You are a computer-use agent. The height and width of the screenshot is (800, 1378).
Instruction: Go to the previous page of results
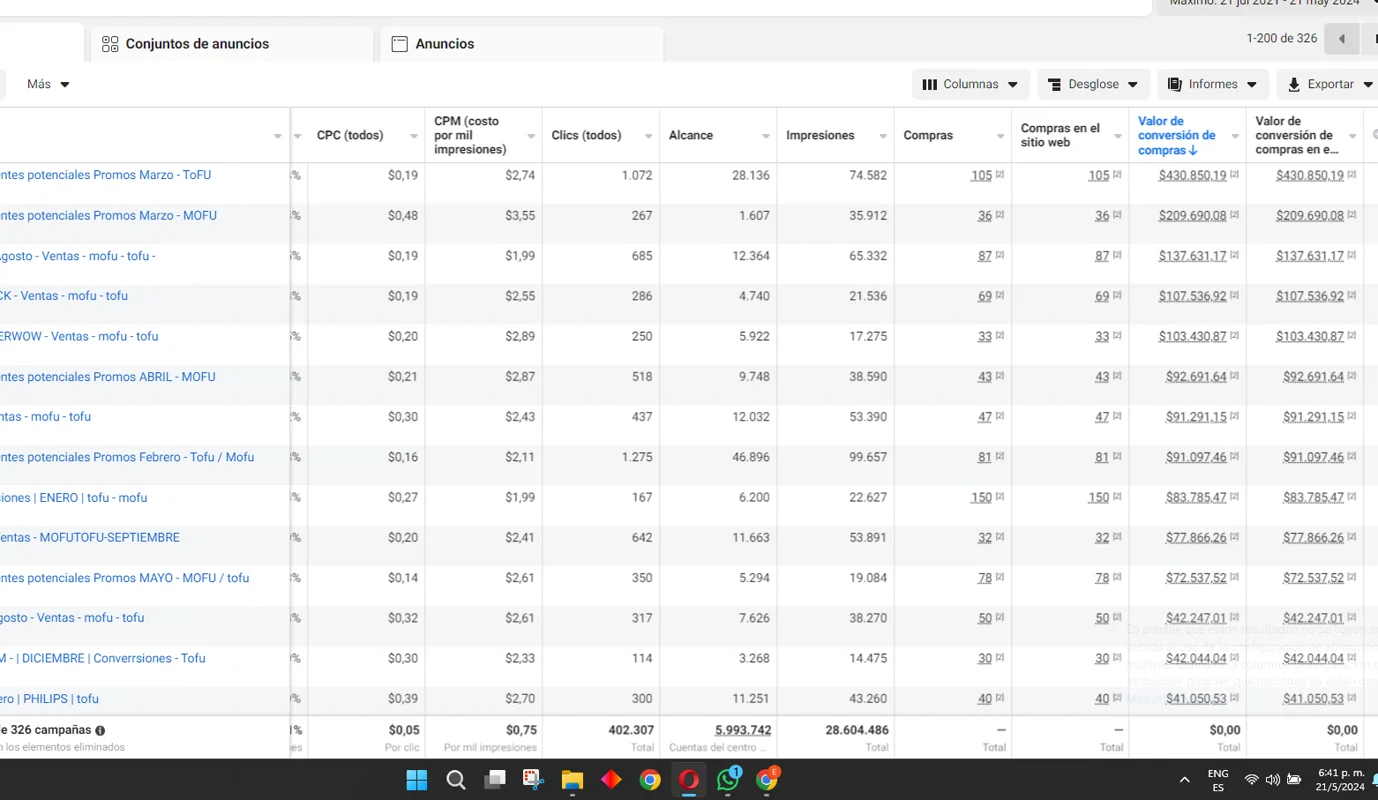[1341, 39]
